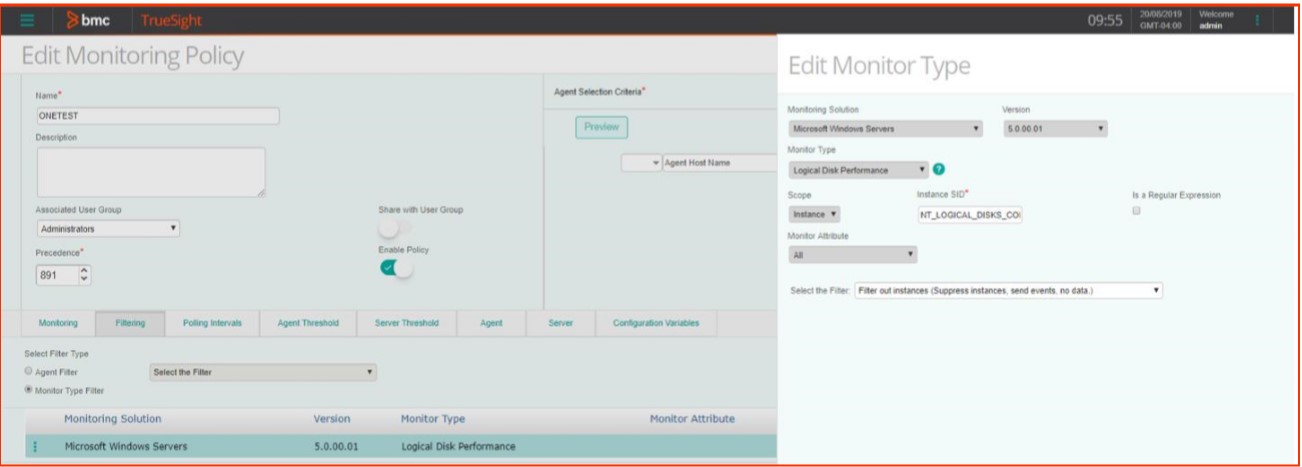
Task: Toggle Share with User Group switch
Action: coord(394,228)
